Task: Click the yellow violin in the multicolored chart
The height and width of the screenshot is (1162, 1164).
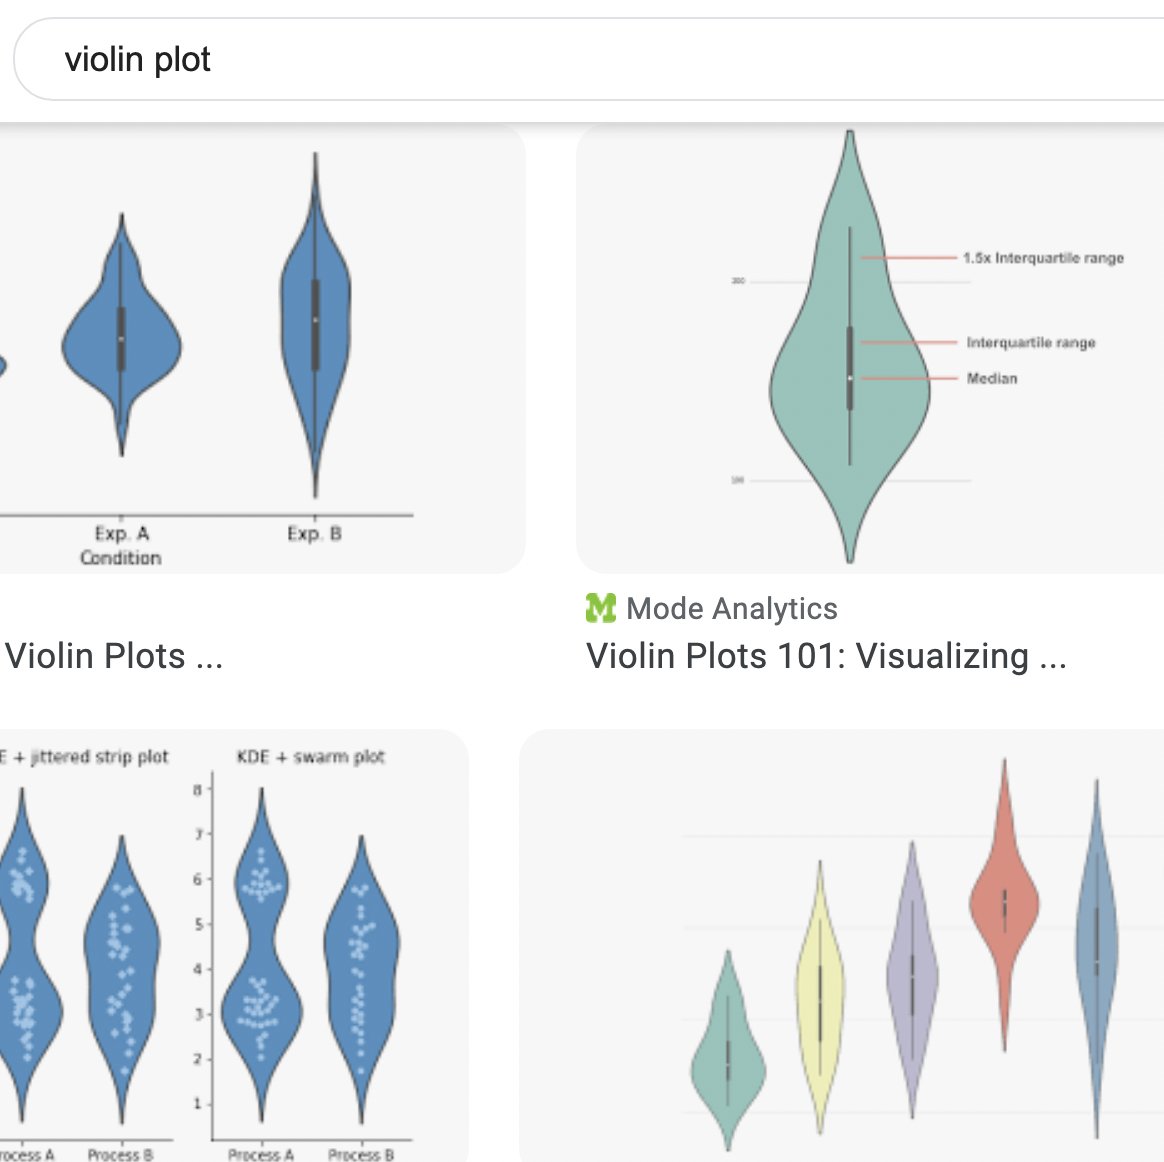Action: (820, 1000)
